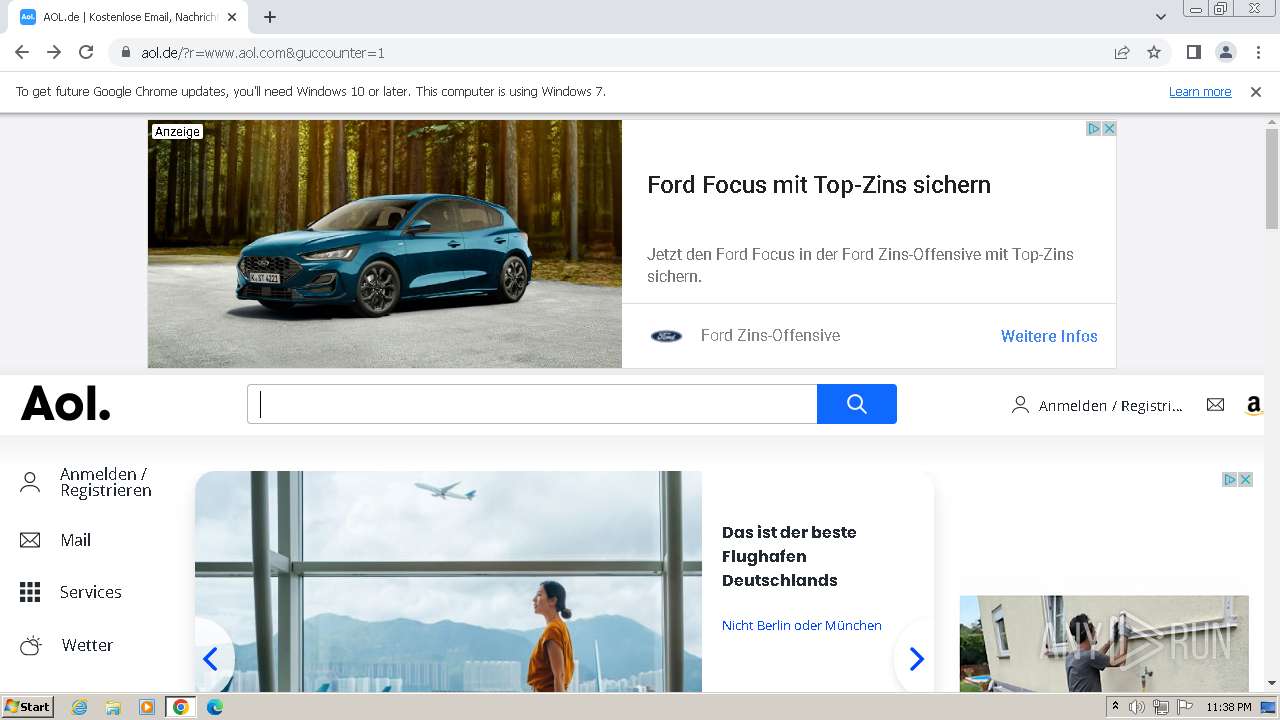The width and height of the screenshot is (1280, 720).
Task: Open Windows Media Player from the taskbar
Action: coord(147,707)
